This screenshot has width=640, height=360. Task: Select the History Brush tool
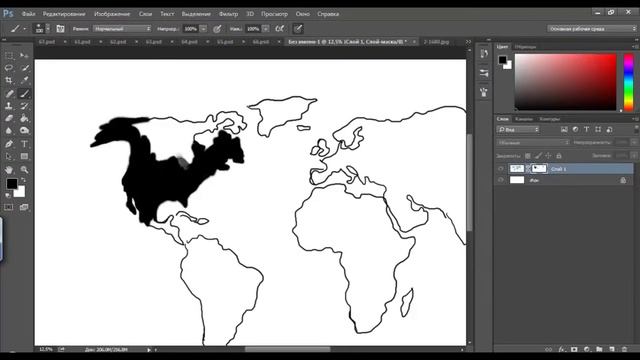[x=24, y=106]
